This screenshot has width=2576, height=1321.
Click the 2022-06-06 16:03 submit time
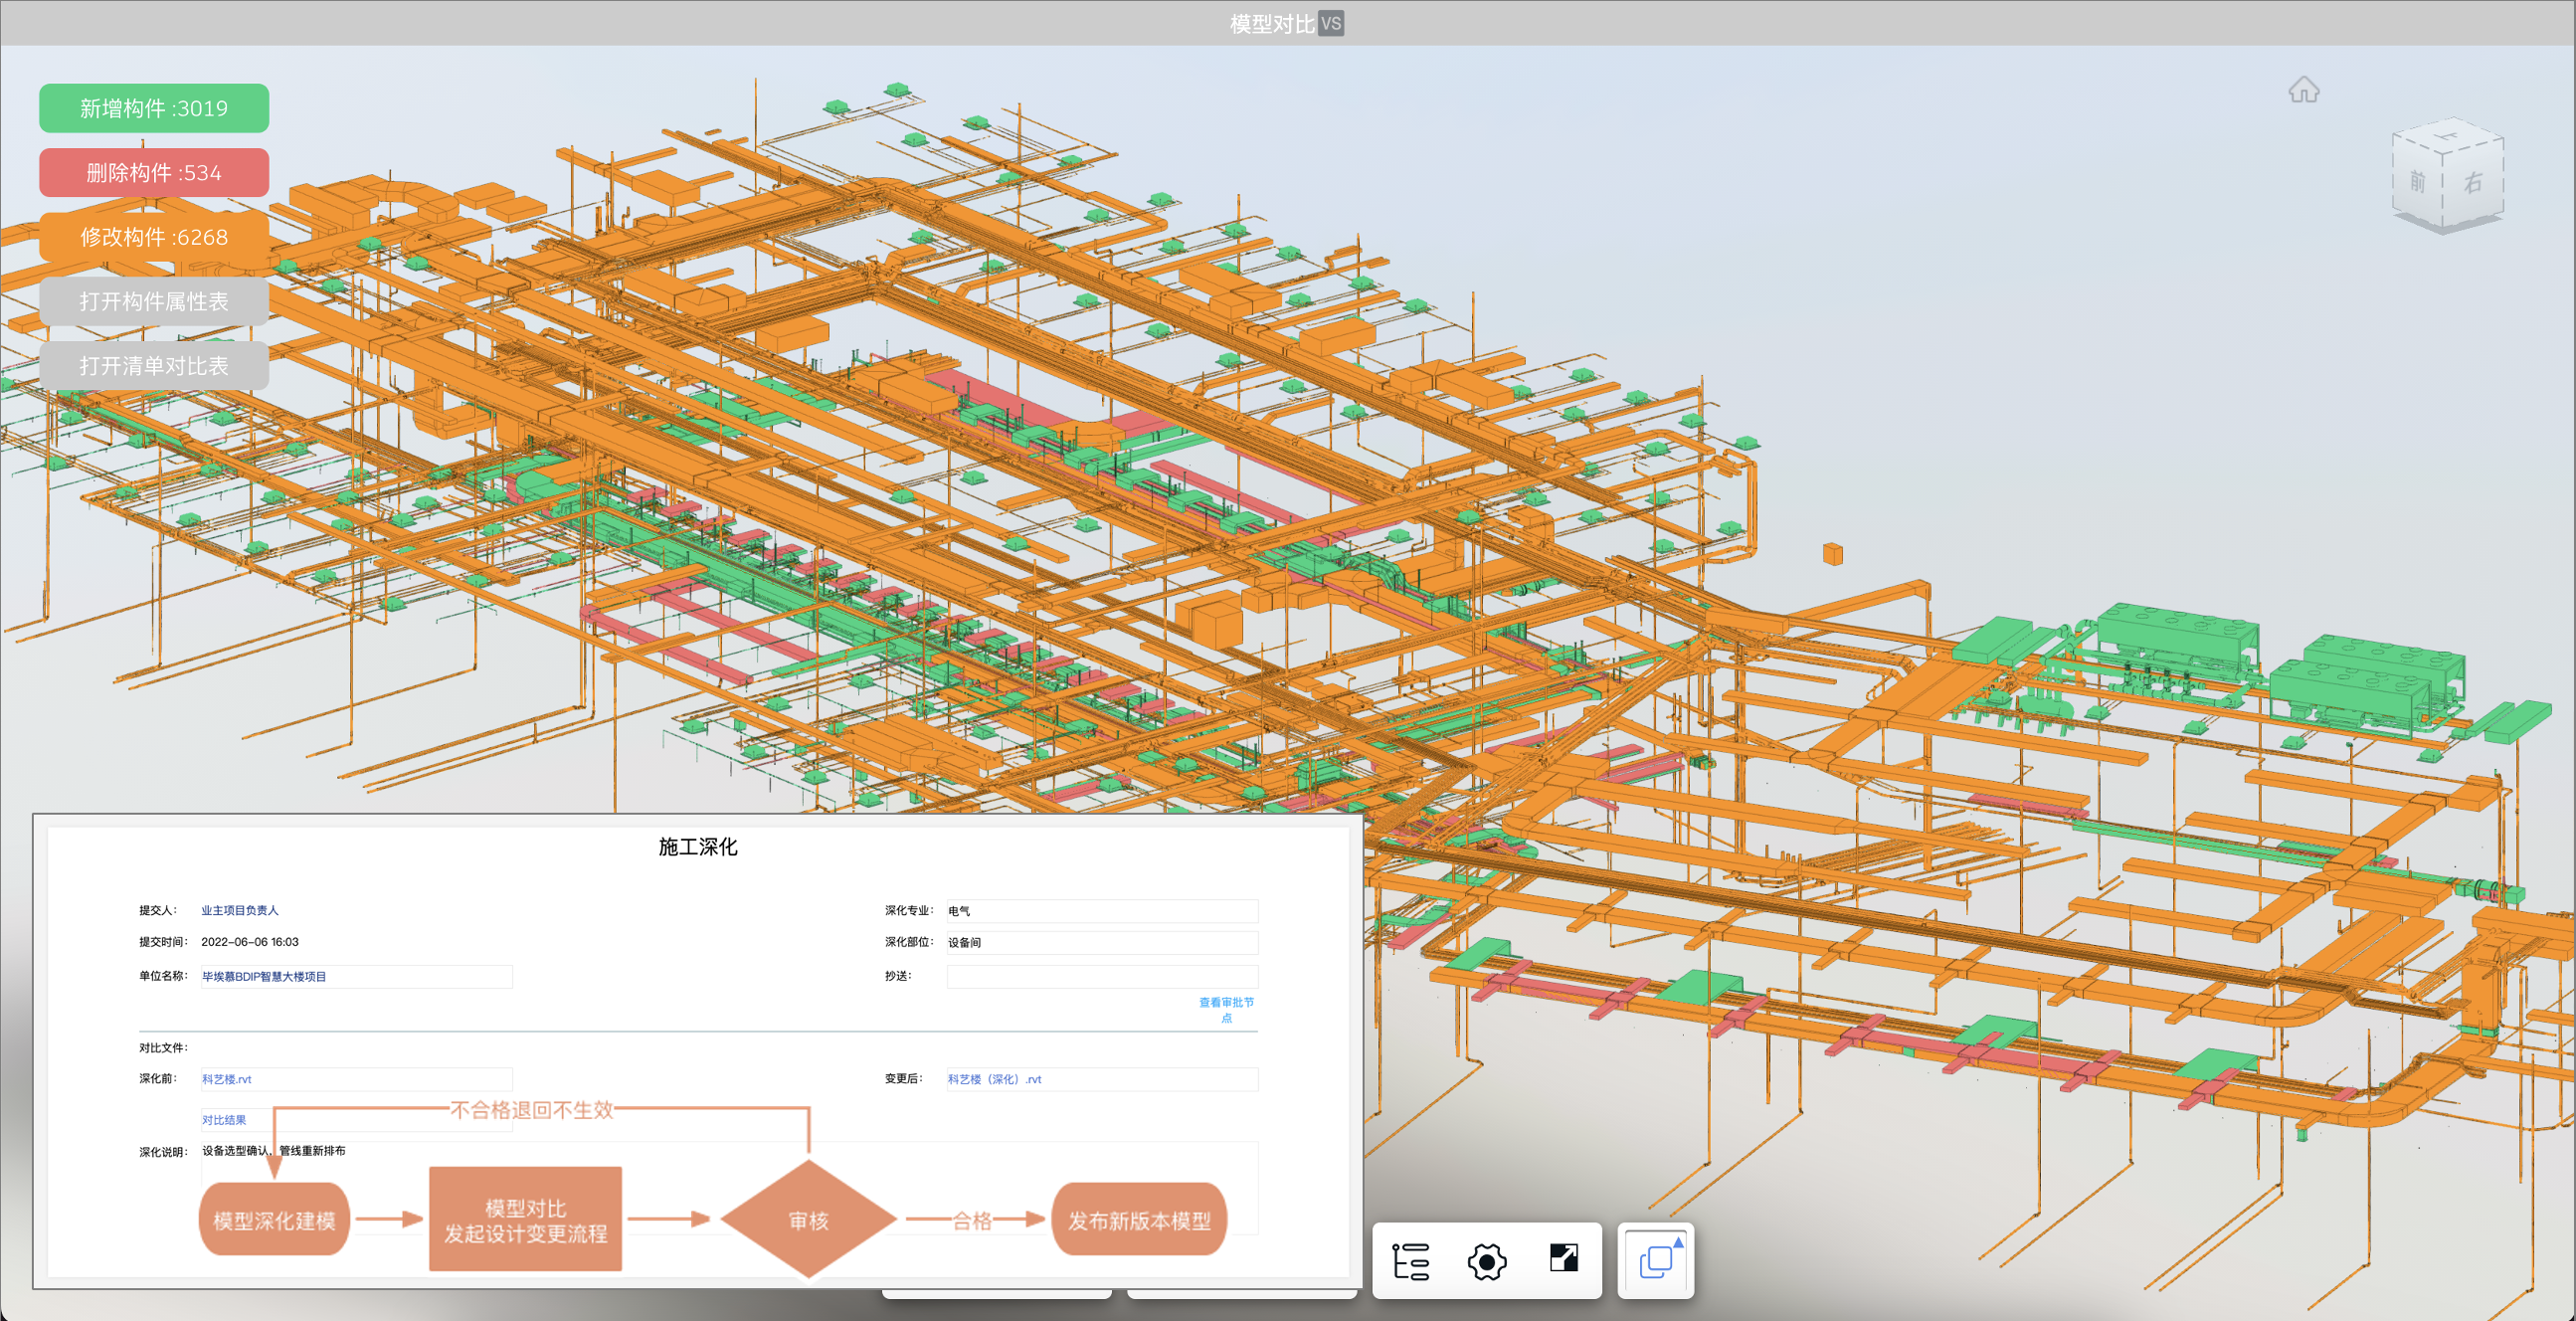pyautogui.click(x=250, y=942)
